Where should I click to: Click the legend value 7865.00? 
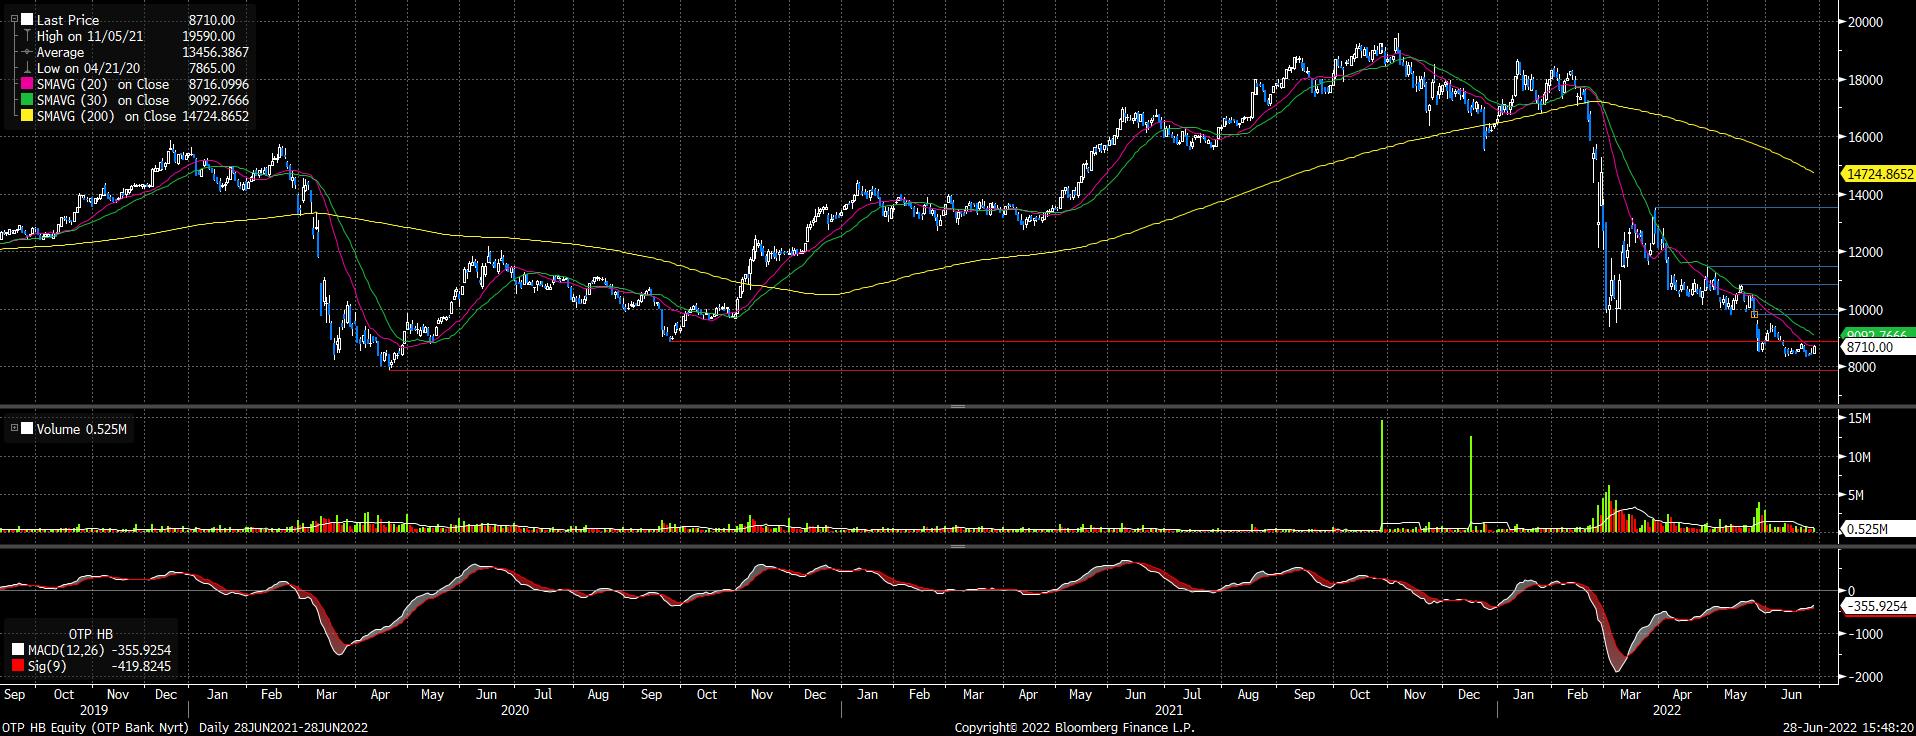(212, 68)
